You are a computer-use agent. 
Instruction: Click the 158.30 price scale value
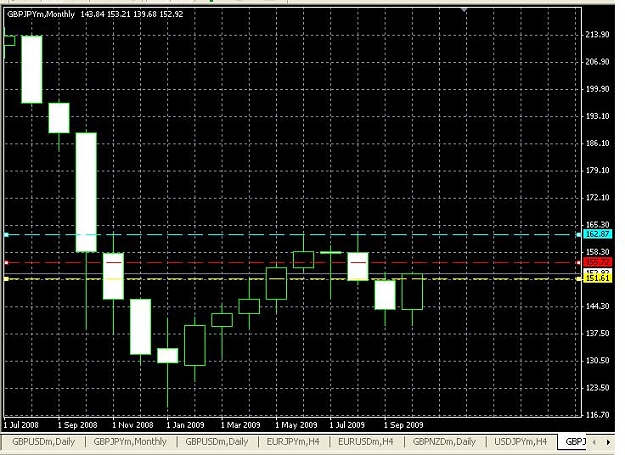(x=597, y=252)
